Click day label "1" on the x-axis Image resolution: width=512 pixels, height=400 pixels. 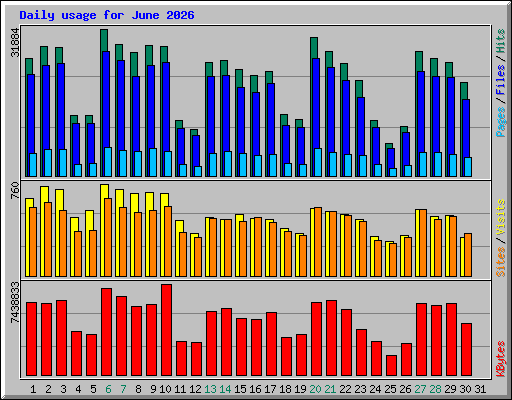pos(33,389)
